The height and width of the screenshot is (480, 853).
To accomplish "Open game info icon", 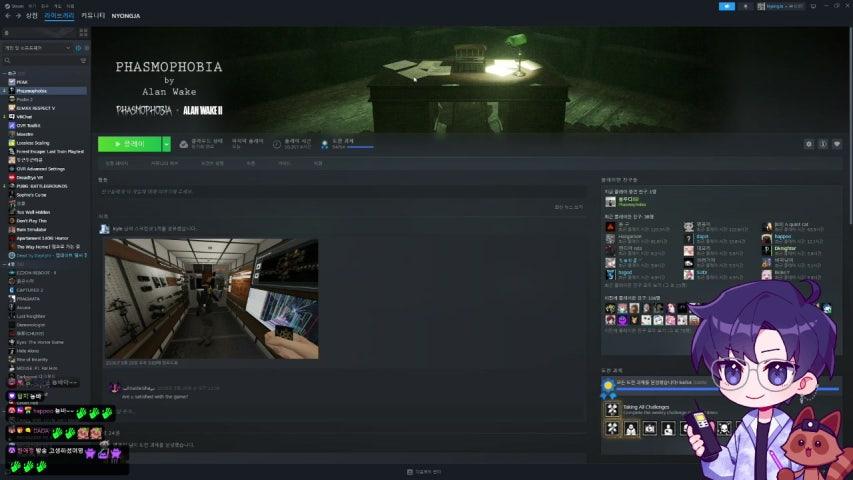I will click(823, 144).
